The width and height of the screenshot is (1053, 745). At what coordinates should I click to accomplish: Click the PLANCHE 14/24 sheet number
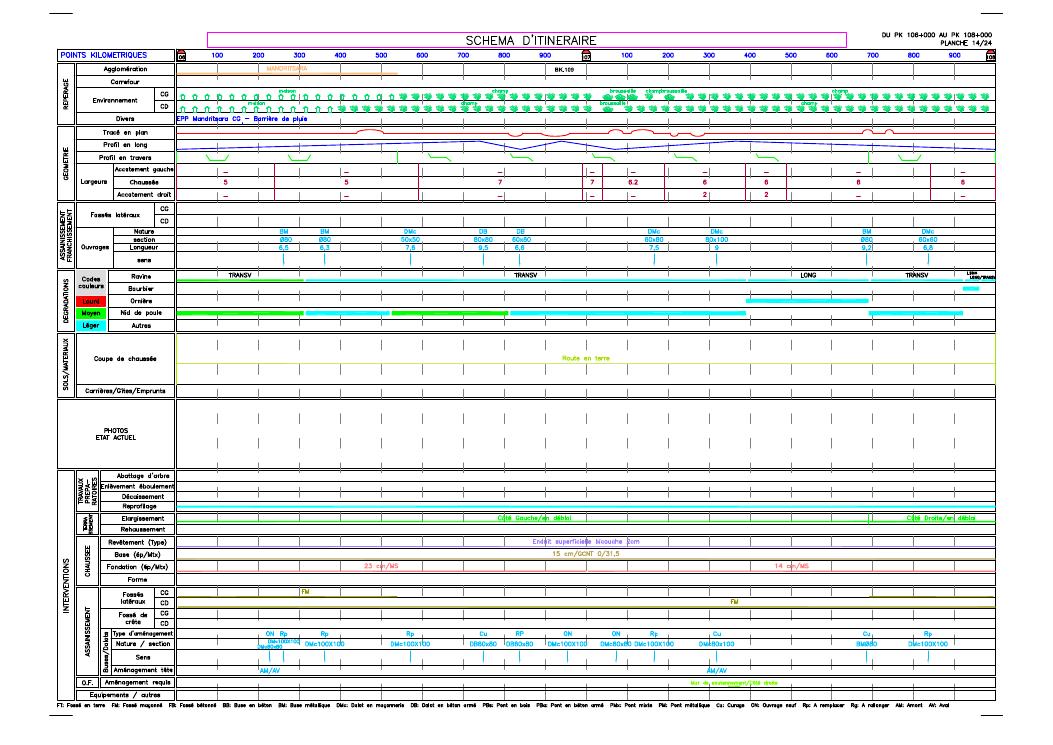click(965, 44)
